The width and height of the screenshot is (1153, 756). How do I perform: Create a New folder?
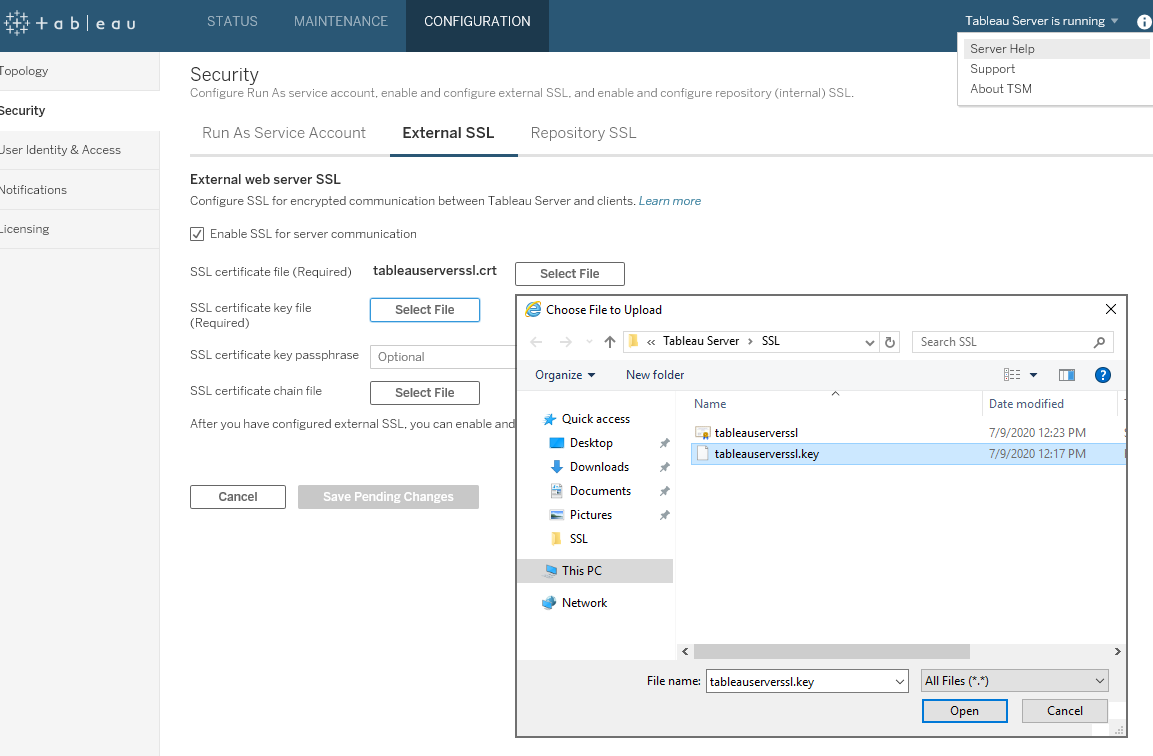coord(654,375)
